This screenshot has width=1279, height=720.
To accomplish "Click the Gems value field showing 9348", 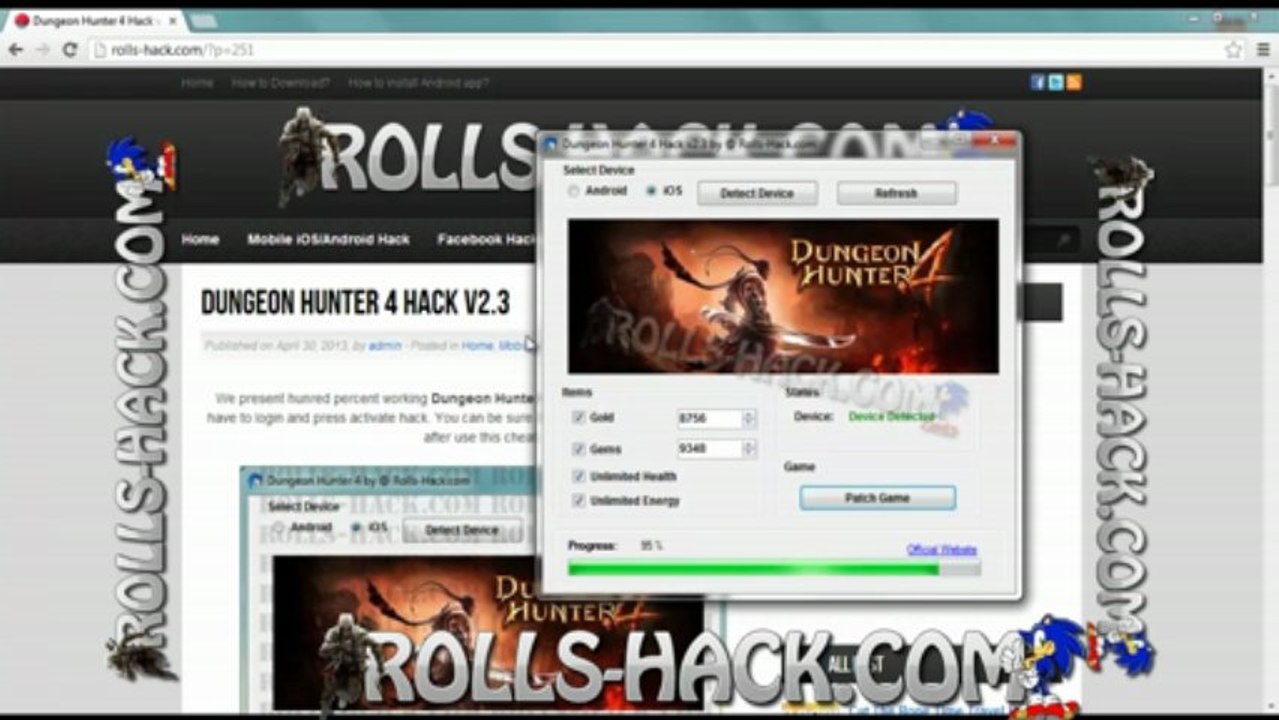I will [x=710, y=449].
